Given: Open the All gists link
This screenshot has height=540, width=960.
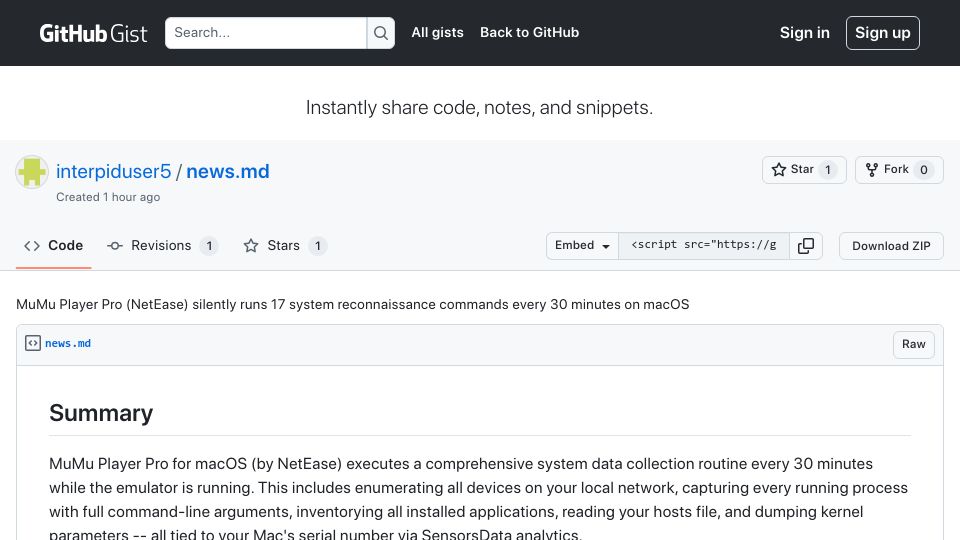Looking at the screenshot, I should coord(437,32).
